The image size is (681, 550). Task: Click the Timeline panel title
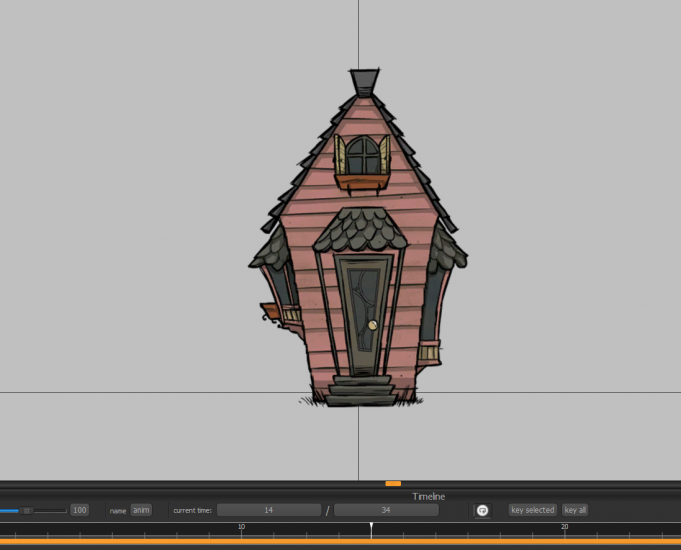click(x=429, y=496)
